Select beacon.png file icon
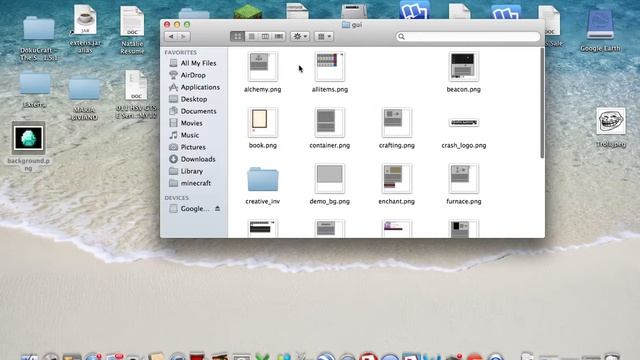Image resolution: width=640 pixels, height=360 pixels. click(x=463, y=67)
